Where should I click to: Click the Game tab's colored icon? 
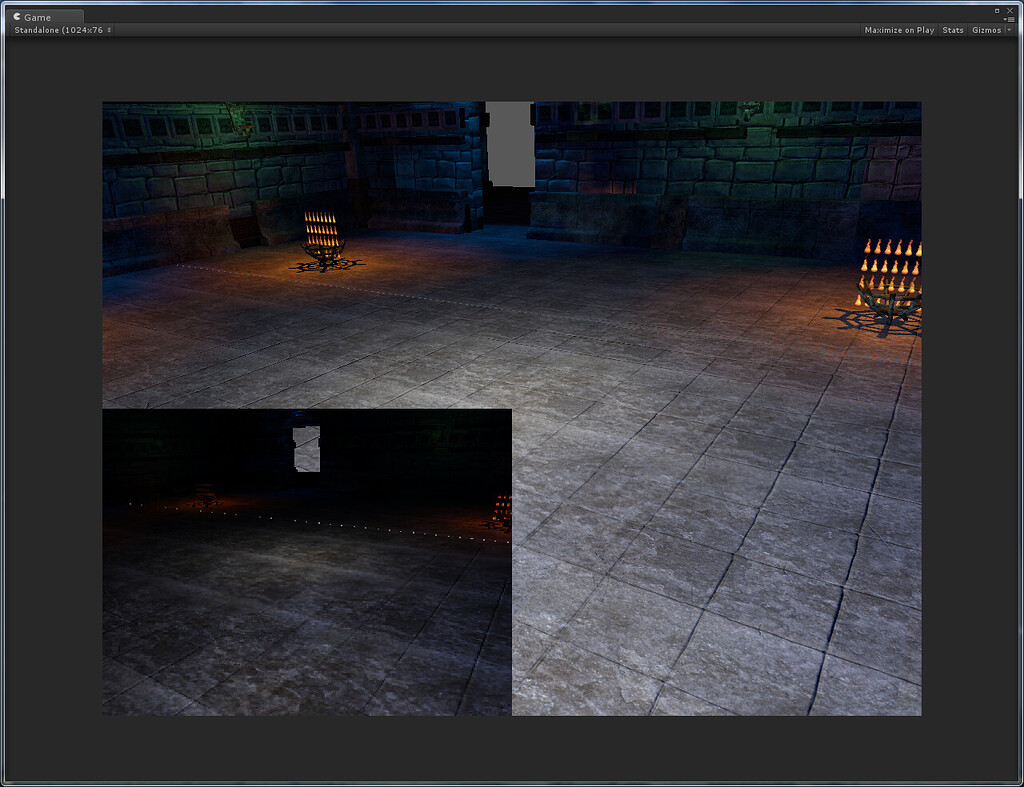coord(17,16)
